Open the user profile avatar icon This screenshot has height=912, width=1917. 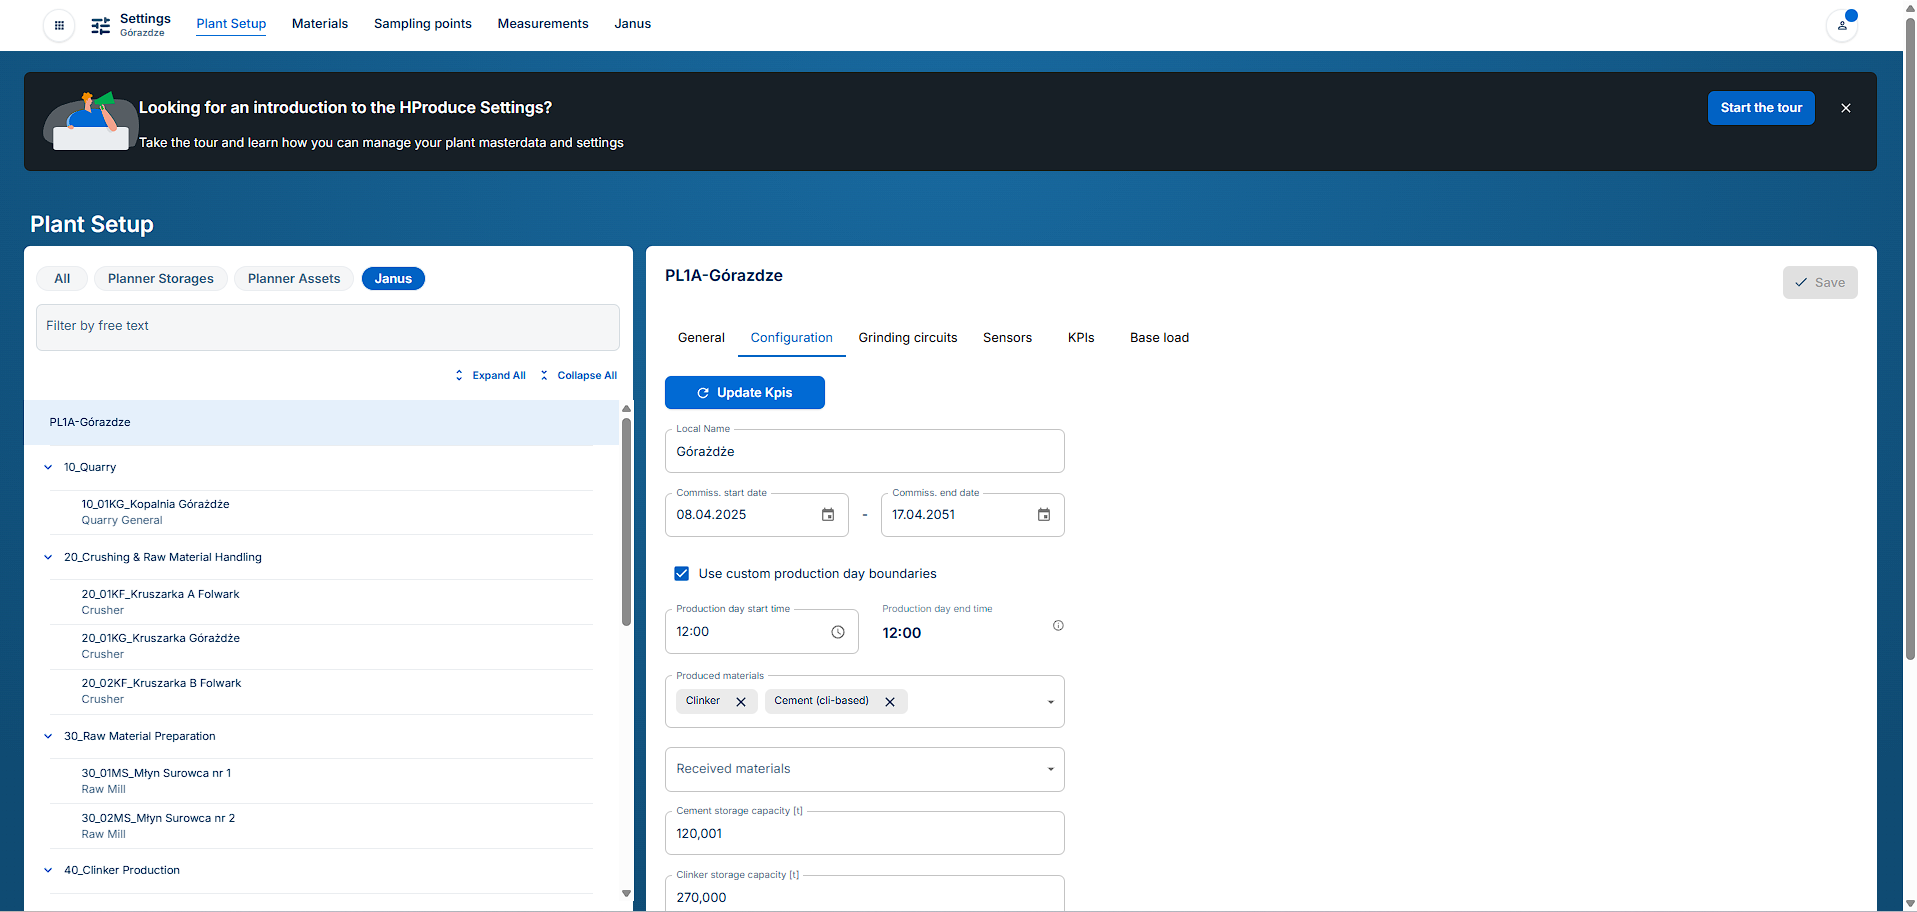coord(1842,25)
